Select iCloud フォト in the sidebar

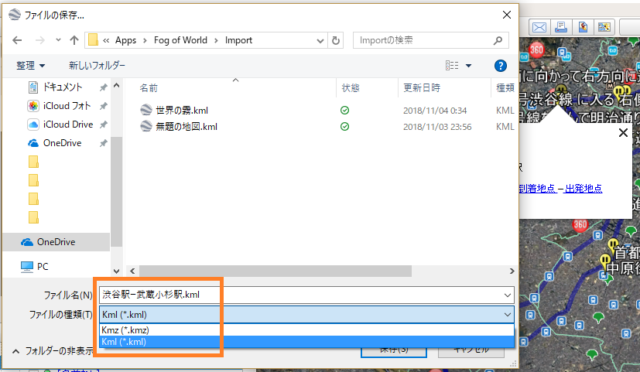point(67,106)
